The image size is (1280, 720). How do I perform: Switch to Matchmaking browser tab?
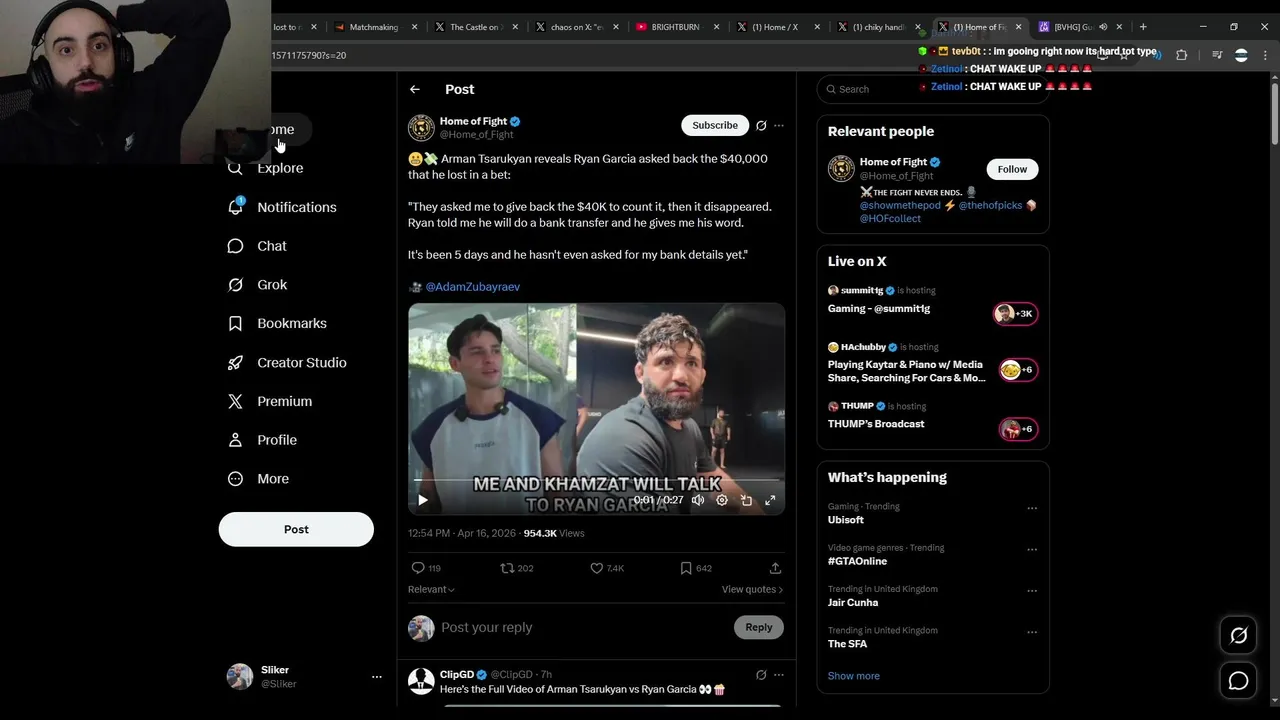(x=375, y=27)
